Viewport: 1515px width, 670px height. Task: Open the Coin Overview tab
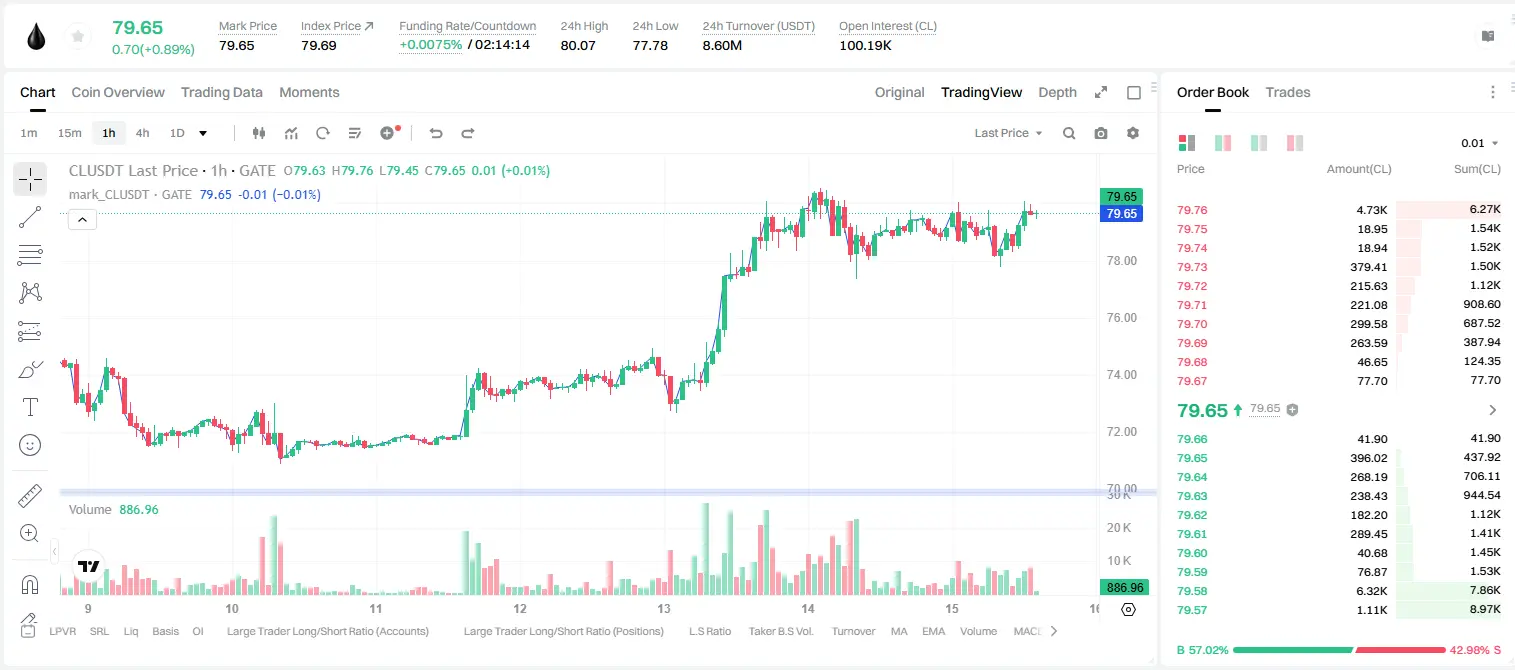click(118, 92)
